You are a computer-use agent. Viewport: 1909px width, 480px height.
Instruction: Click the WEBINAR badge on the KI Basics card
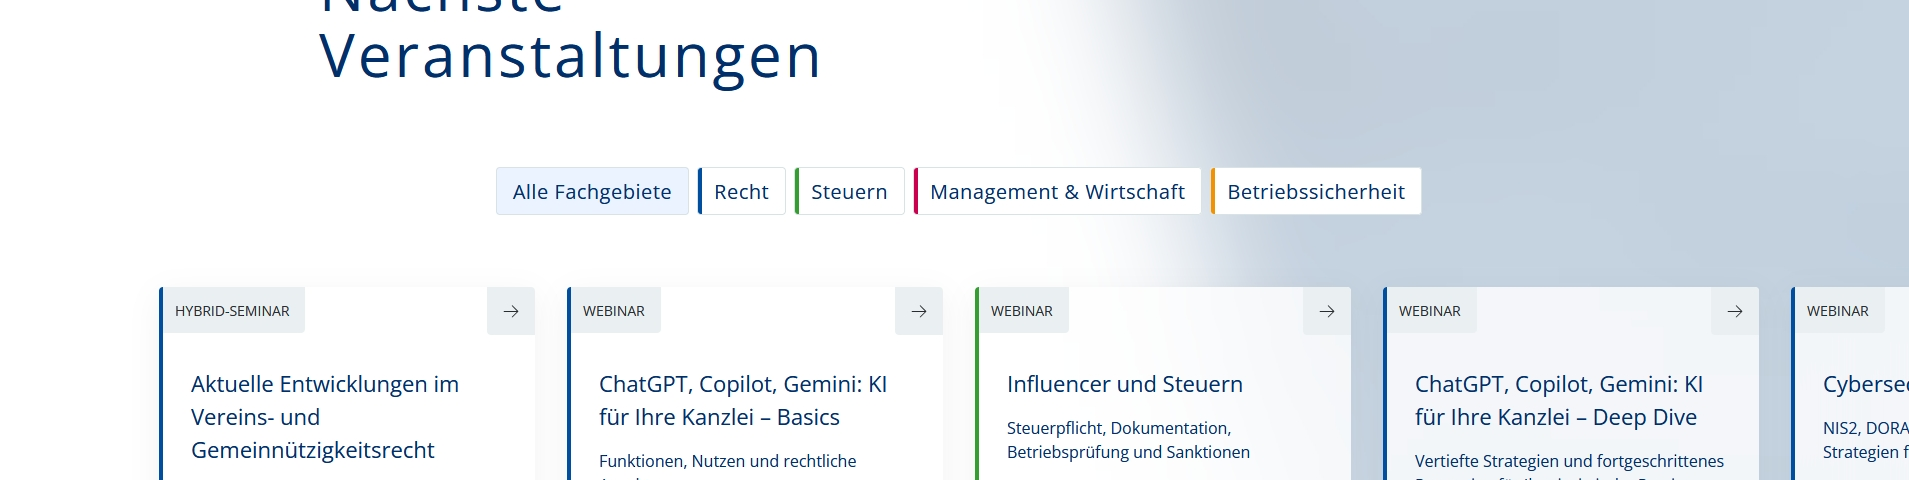pos(613,311)
